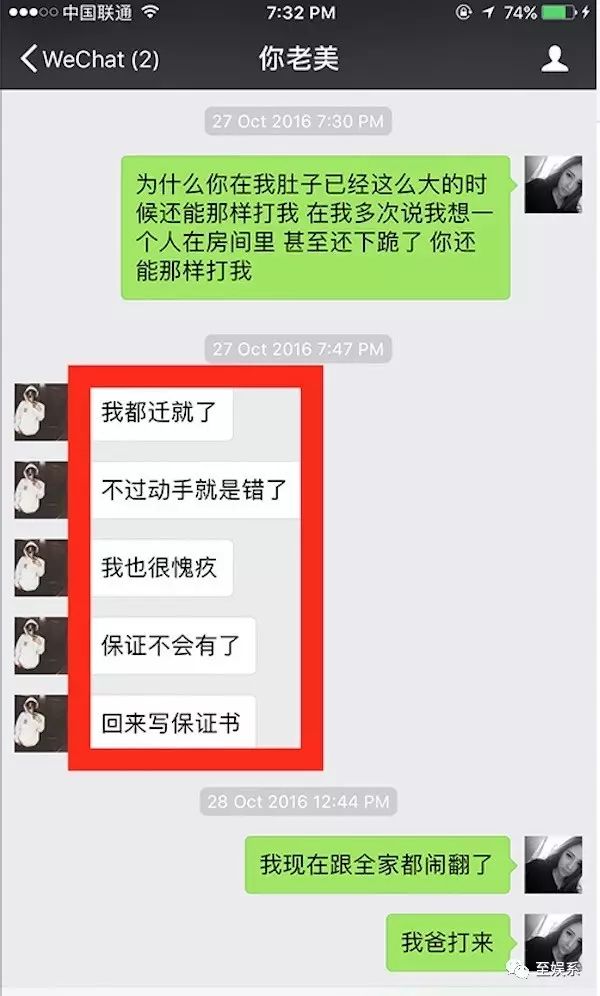600x996 pixels.
Task: Tap the location arrow status icon
Action: coord(488,12)
